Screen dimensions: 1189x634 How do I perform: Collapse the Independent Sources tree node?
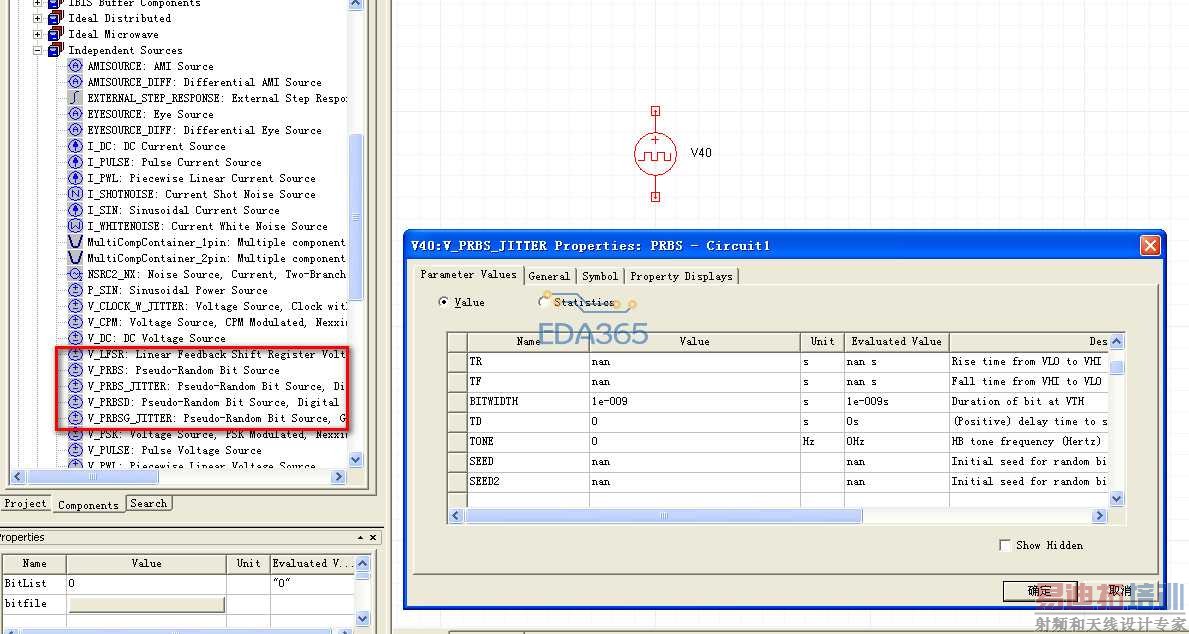38,50
